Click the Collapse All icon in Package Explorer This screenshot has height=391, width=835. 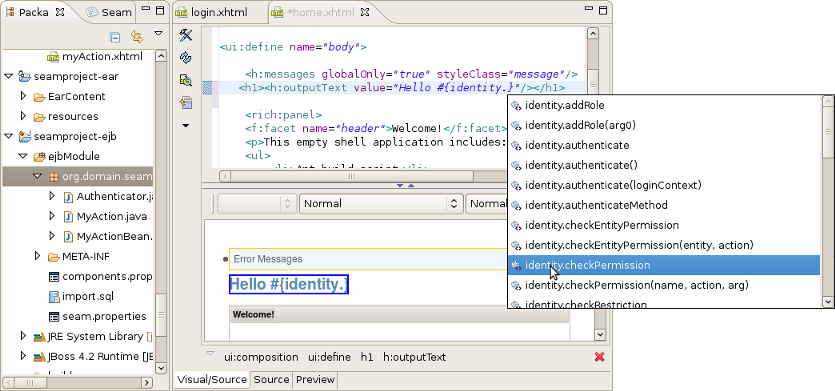tap(114, 37)
